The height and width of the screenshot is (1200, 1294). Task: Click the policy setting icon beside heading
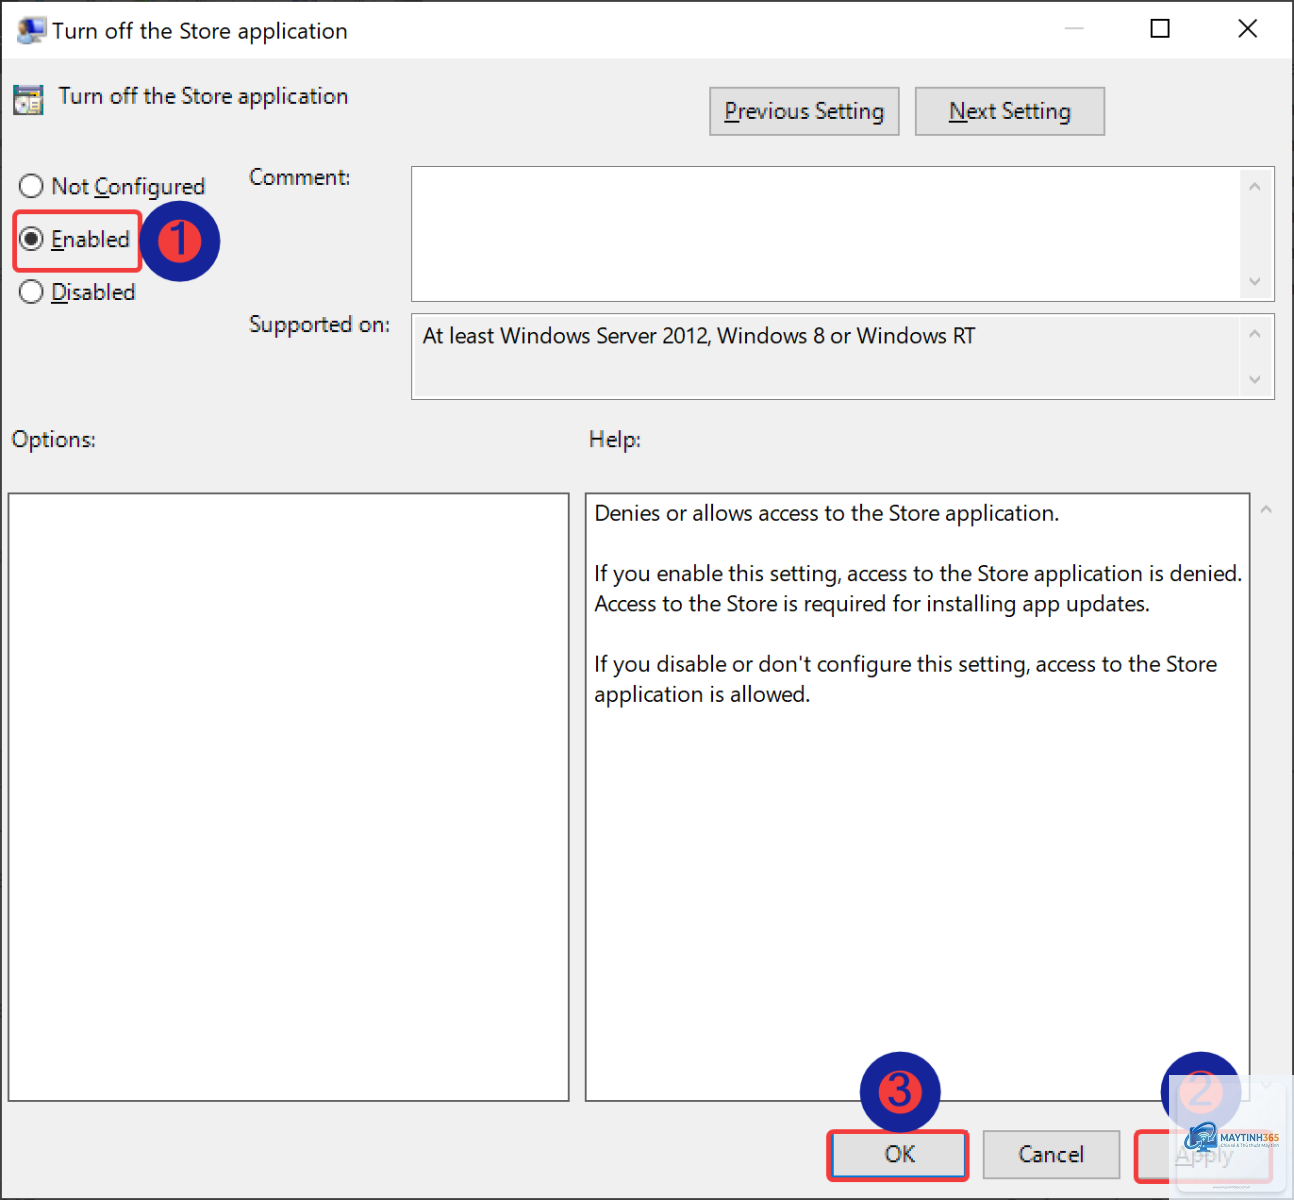[28, 99]
